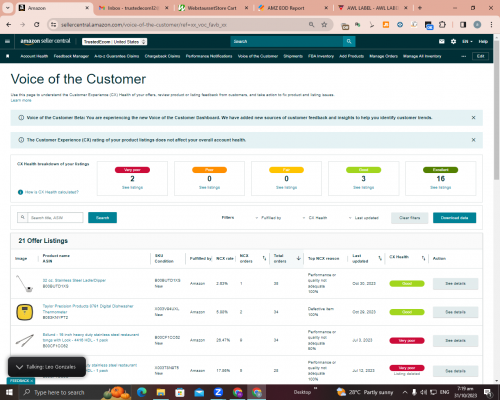This screenshot has height=400, width=500.
Task: Collapse the Talking: Leo Gonzales overlay chevron
Action: (19, 367)
